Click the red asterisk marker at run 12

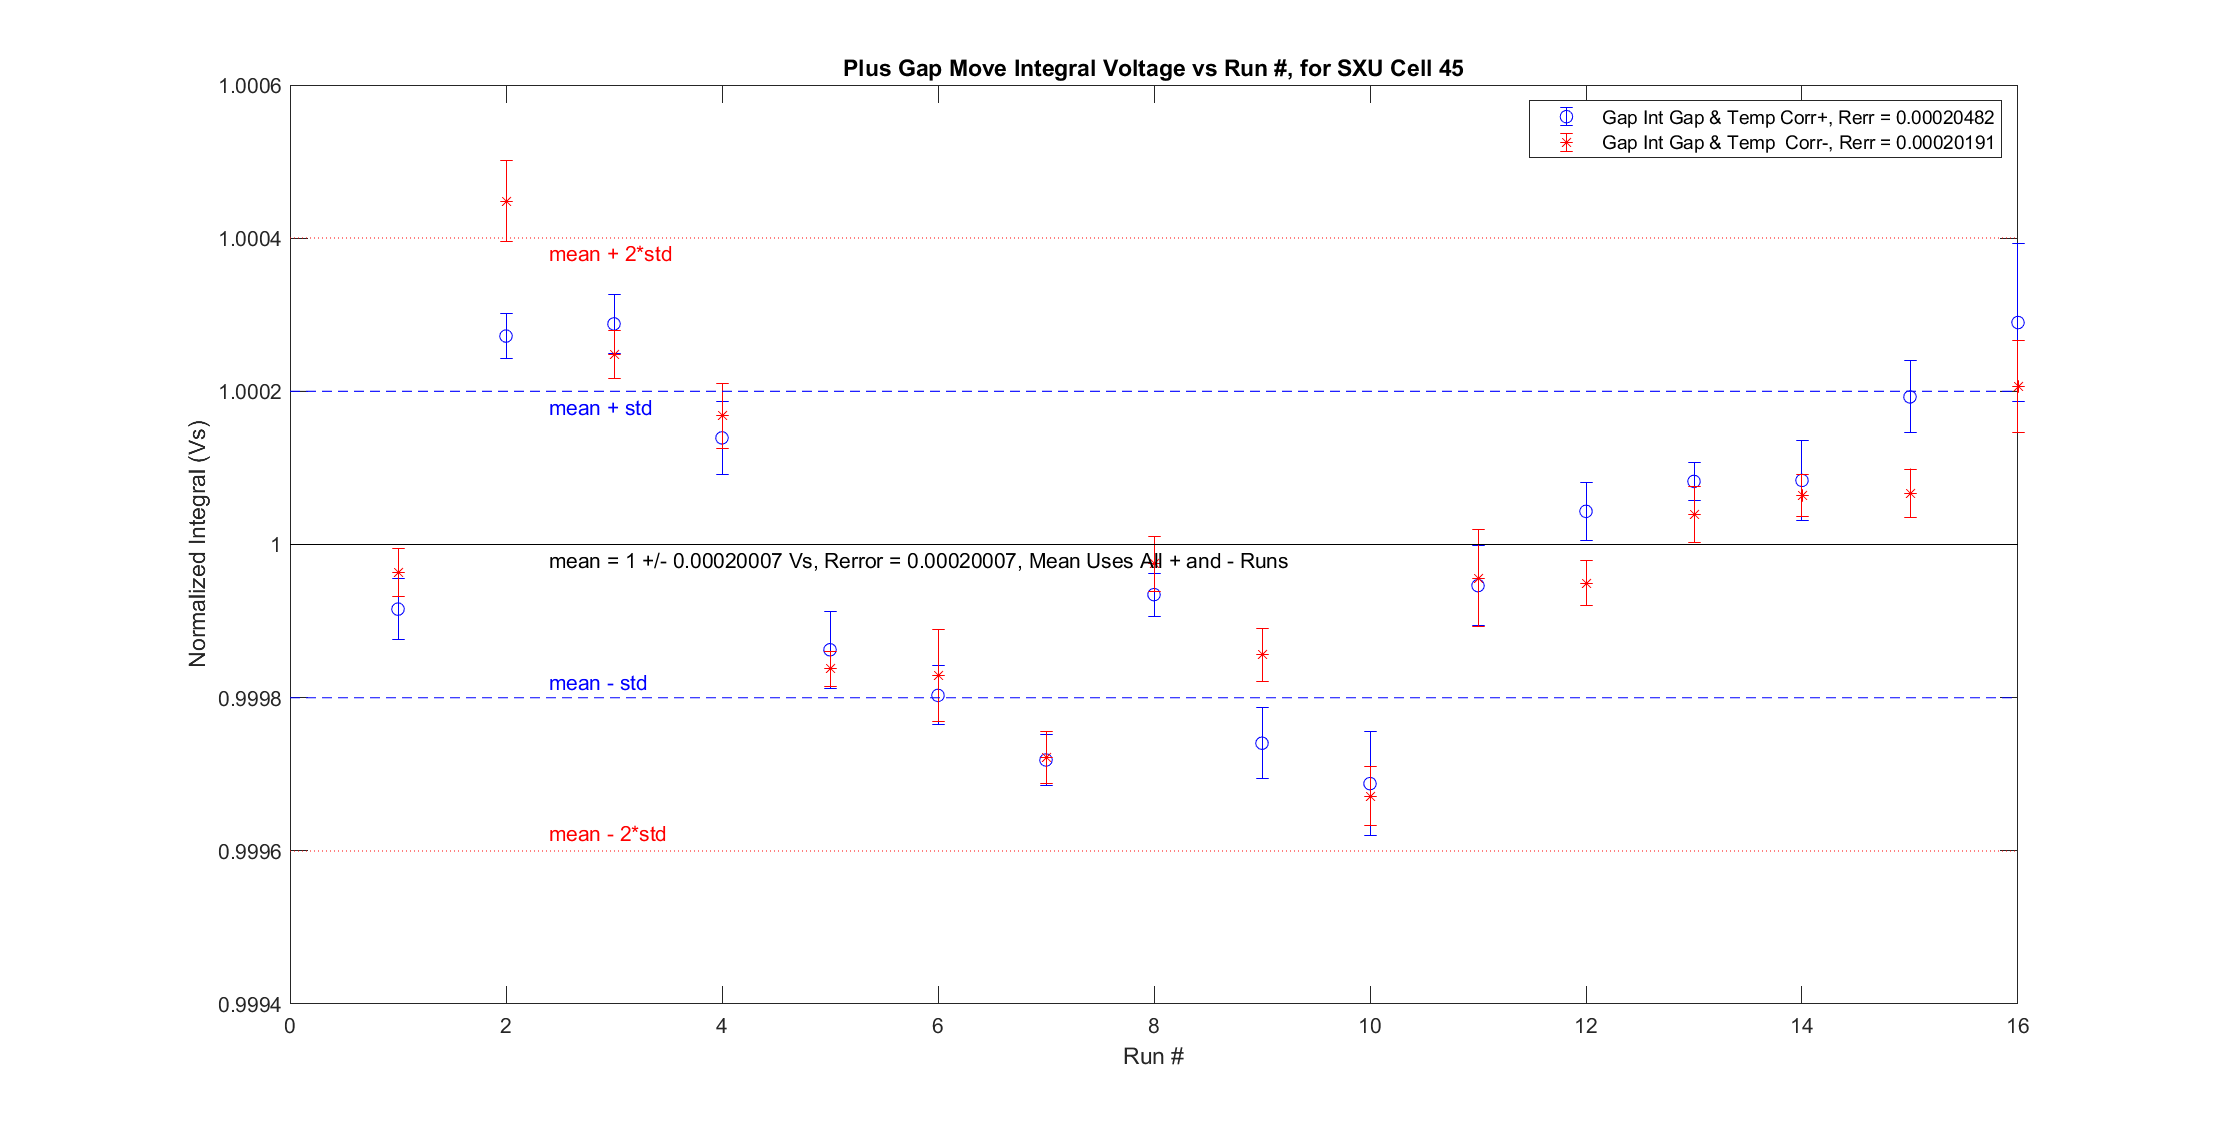pyautogui.click(x=1586, y=583)
